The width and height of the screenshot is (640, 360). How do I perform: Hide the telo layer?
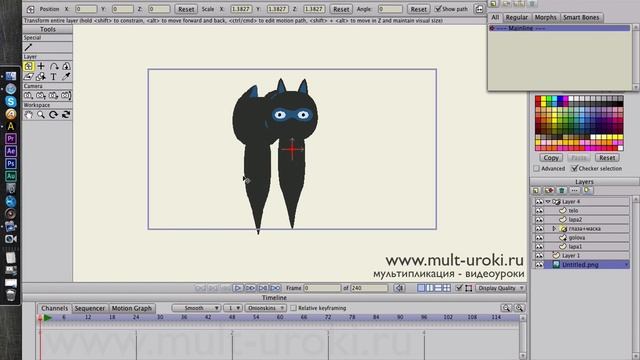point(539,211)
